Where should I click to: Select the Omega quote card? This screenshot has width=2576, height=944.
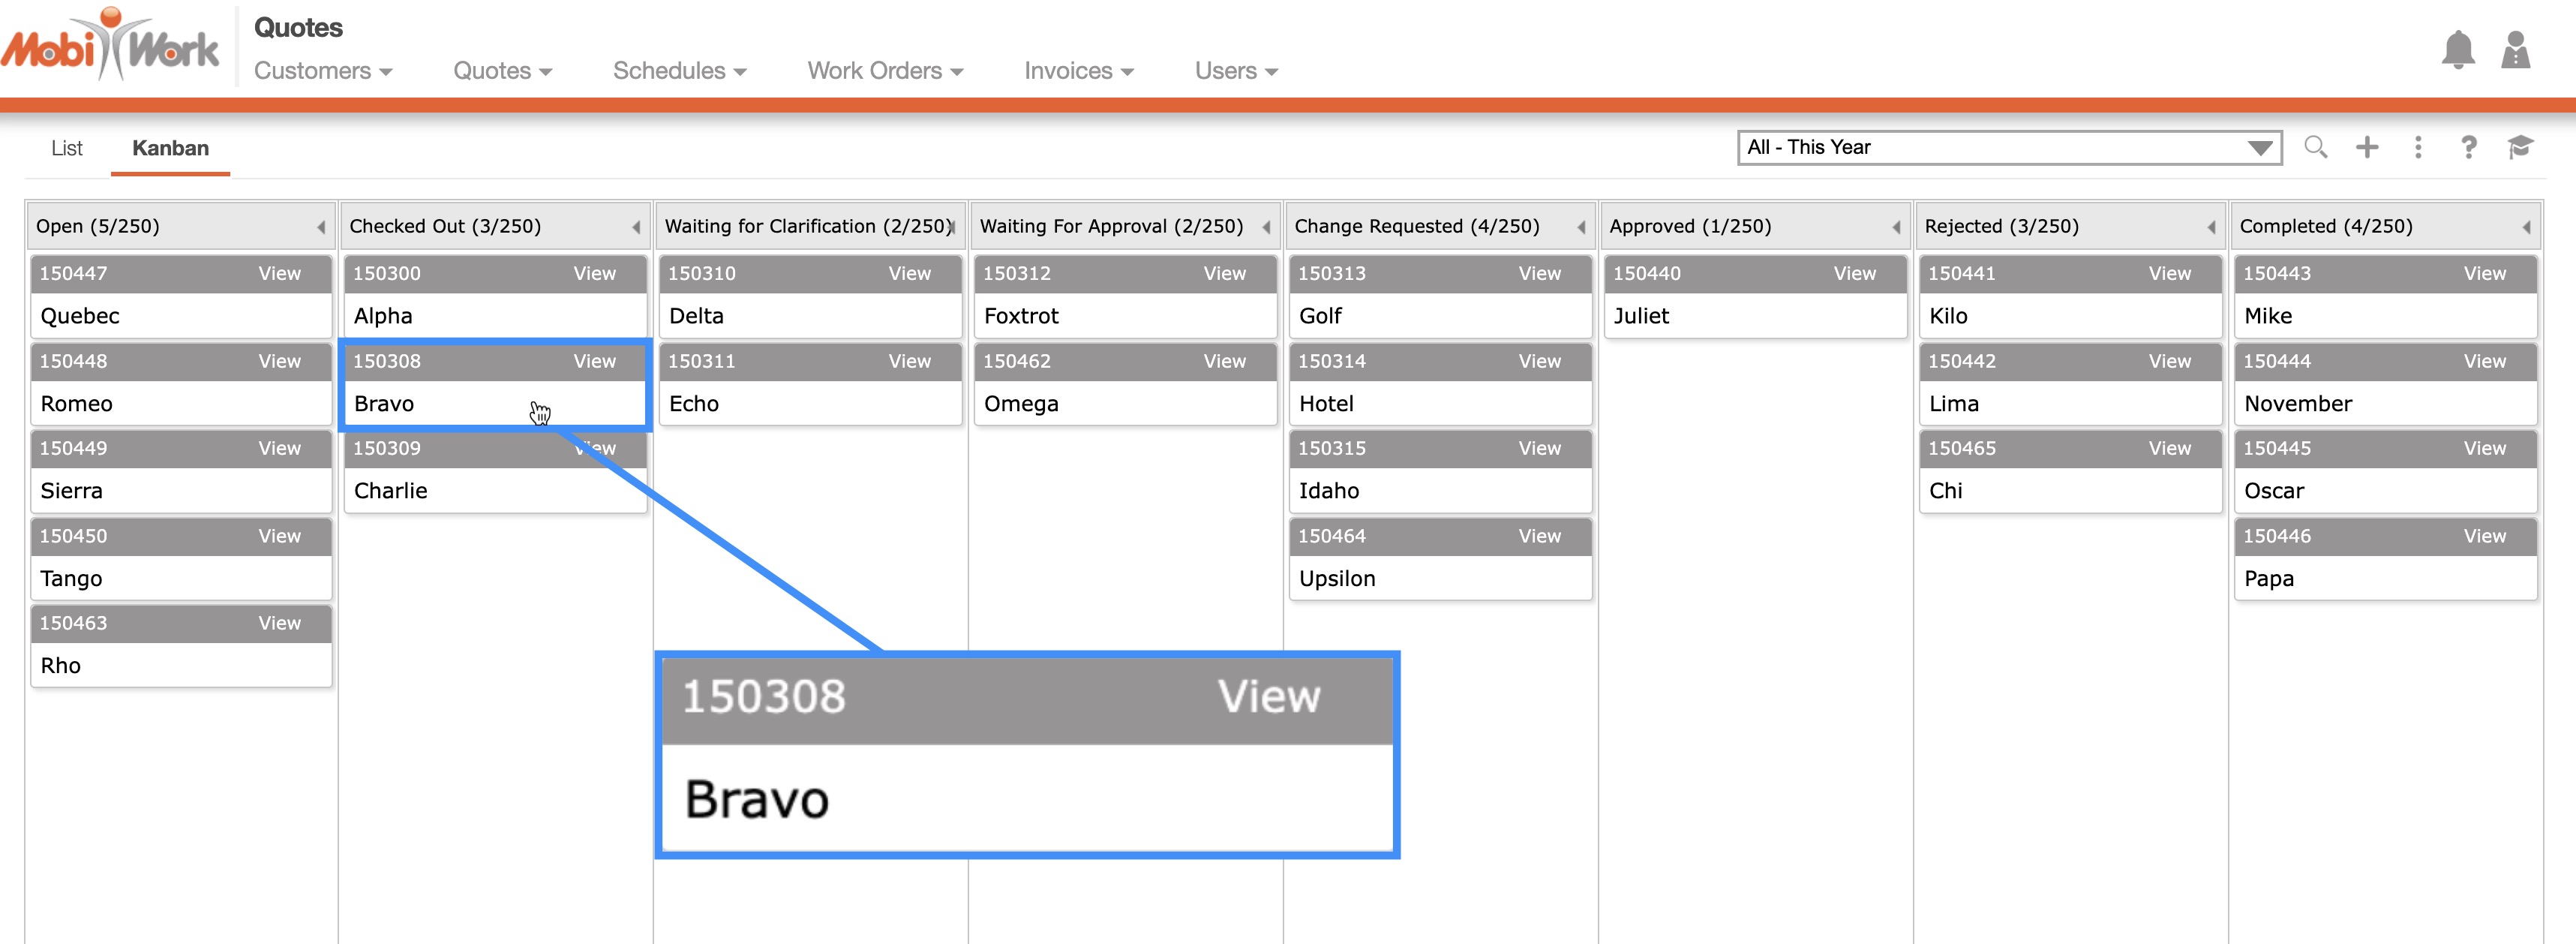pyautogui.click(x=1124, y=403)
